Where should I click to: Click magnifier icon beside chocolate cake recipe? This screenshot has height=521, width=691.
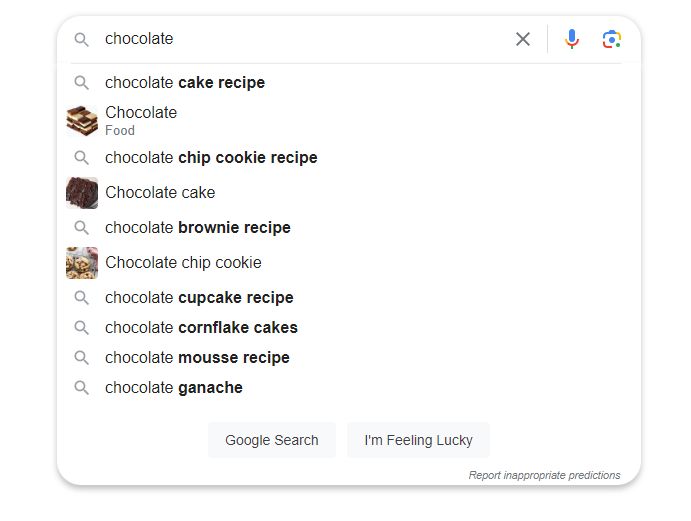pyautogui.click(x=82, y=82)
